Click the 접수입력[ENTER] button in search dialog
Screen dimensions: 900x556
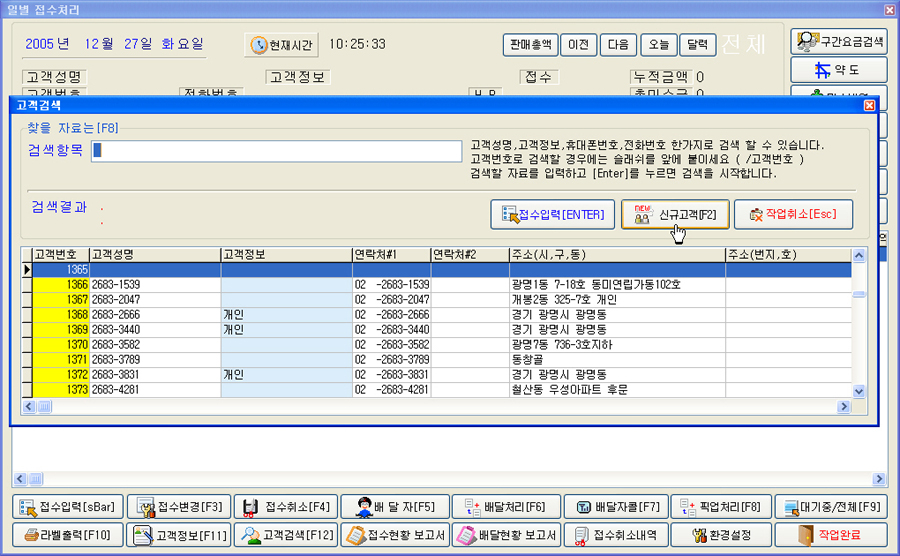tap(552, 215)
